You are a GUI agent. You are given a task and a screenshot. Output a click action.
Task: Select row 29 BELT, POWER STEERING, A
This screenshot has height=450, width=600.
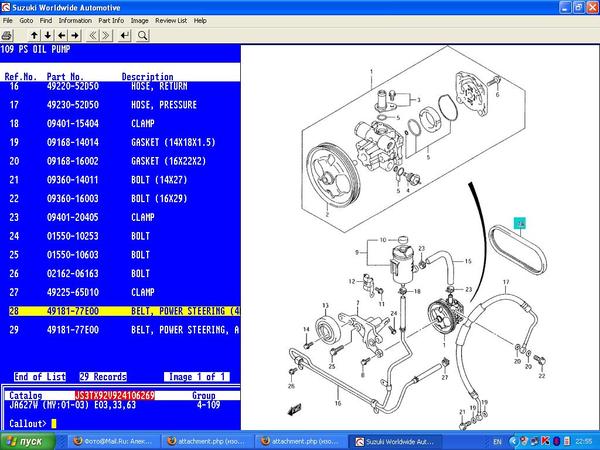click(x=120, y=330)
